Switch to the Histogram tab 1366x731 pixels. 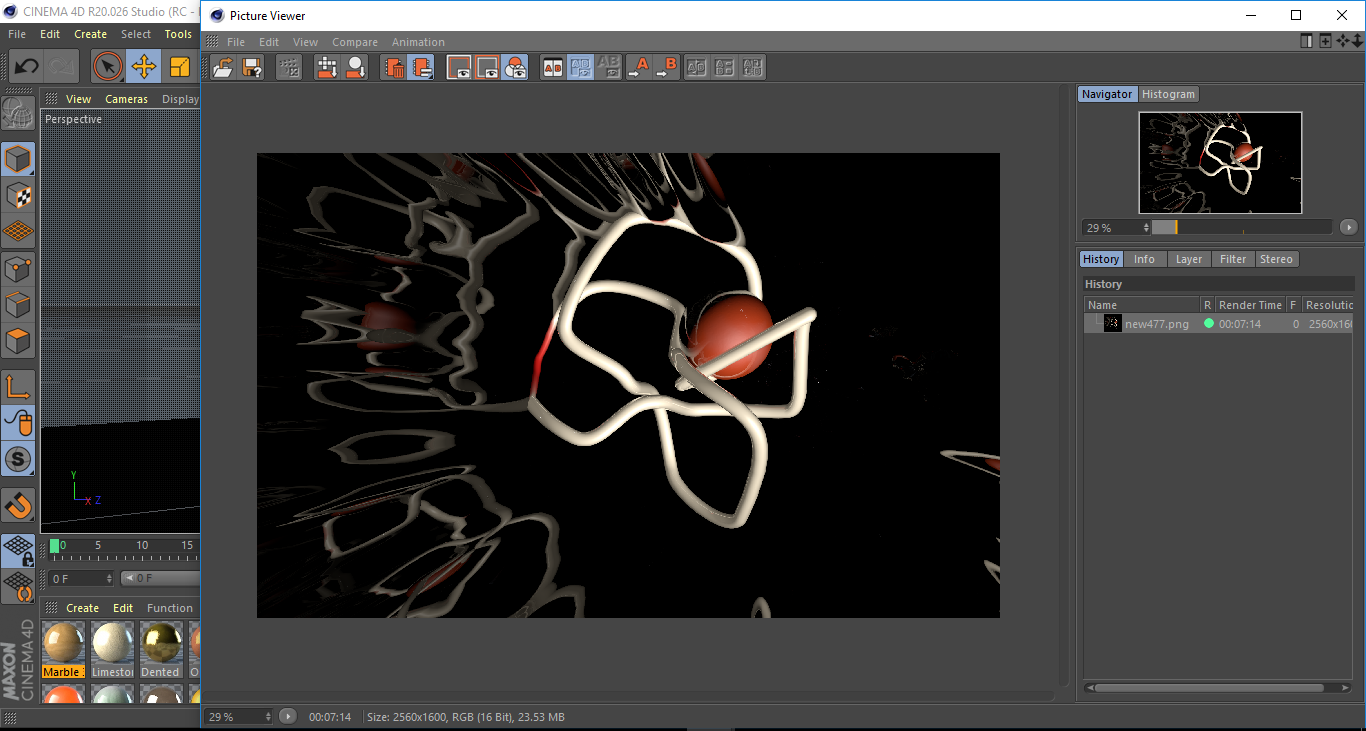1168,94
